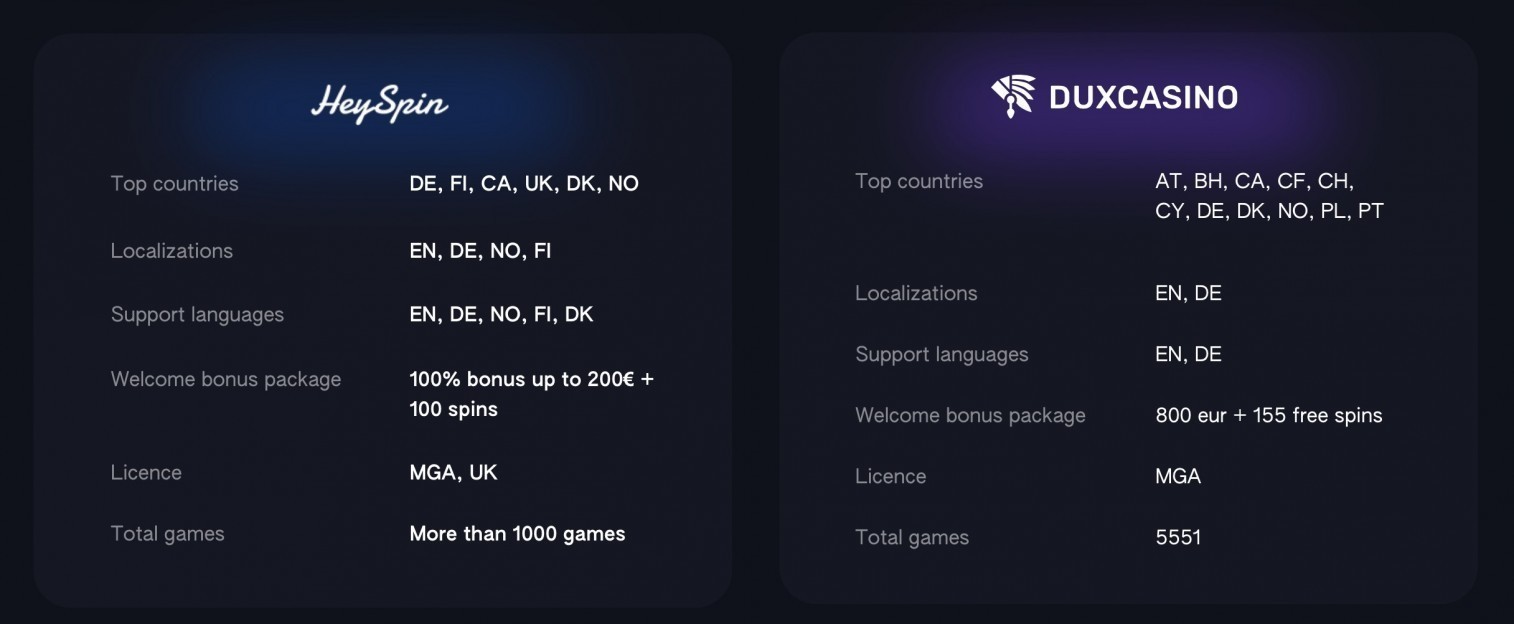Click HeySpin licence value MGA, UK
This screenshot has width=1514, height=624.
(453, 473)
